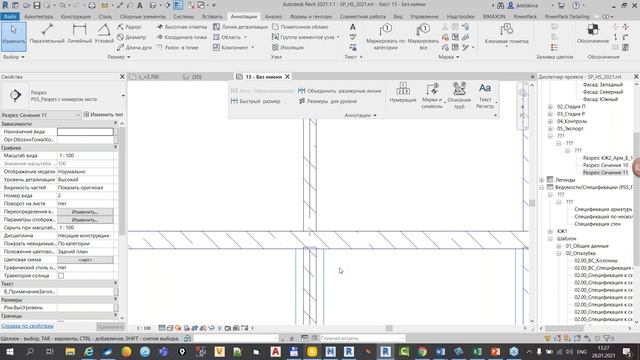Open the Файл menu
The image size is (640, 360).
(x=10, y=17)
